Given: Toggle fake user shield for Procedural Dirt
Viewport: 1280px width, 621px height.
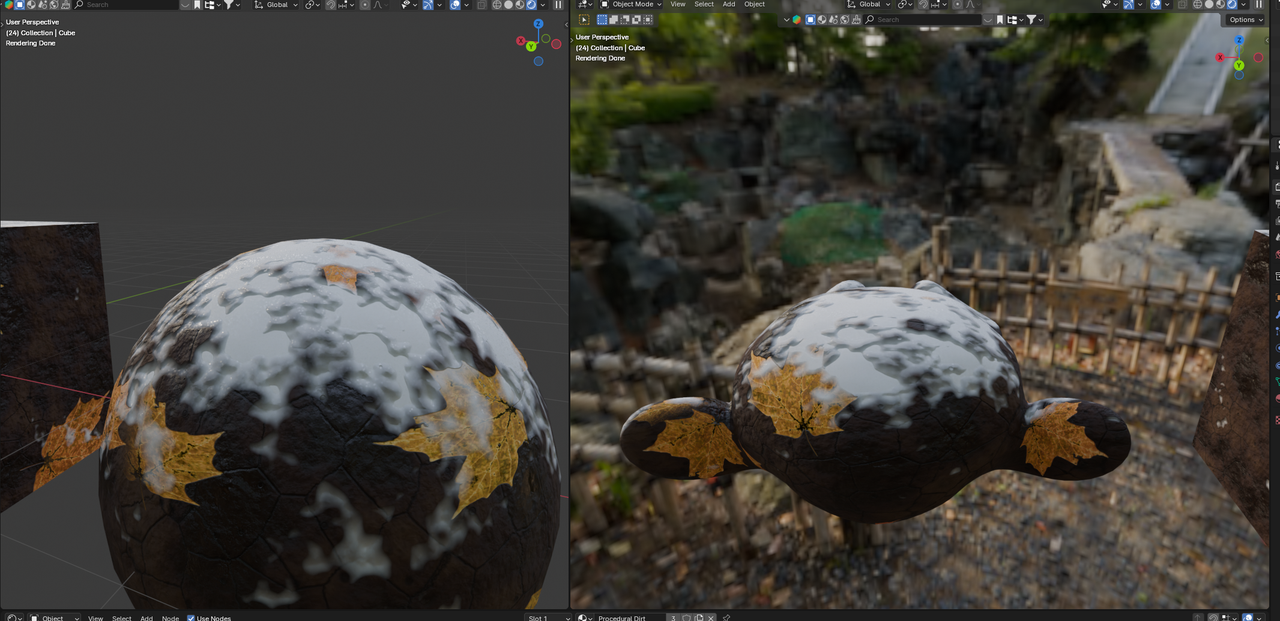Looking at the screenshot, I should coord(686,618).
